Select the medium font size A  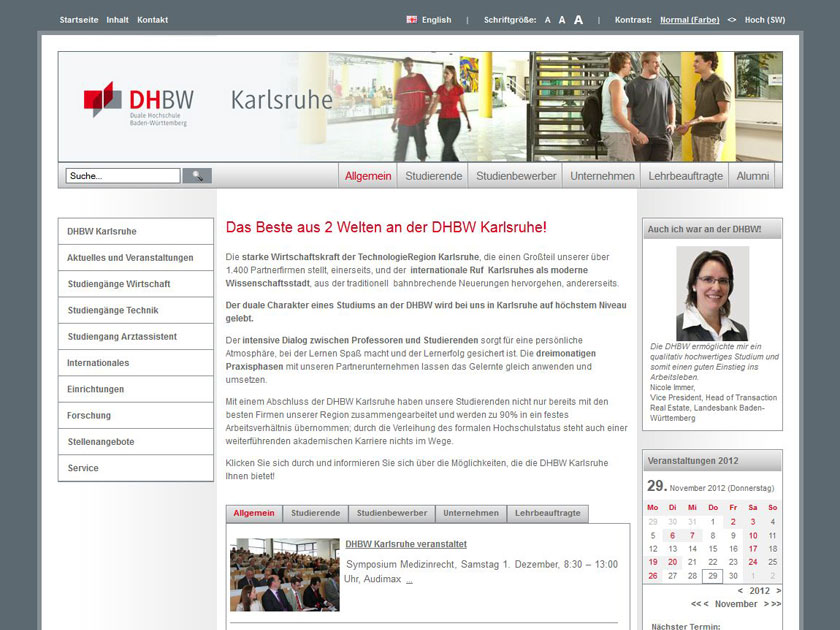[x=562, y=20]
